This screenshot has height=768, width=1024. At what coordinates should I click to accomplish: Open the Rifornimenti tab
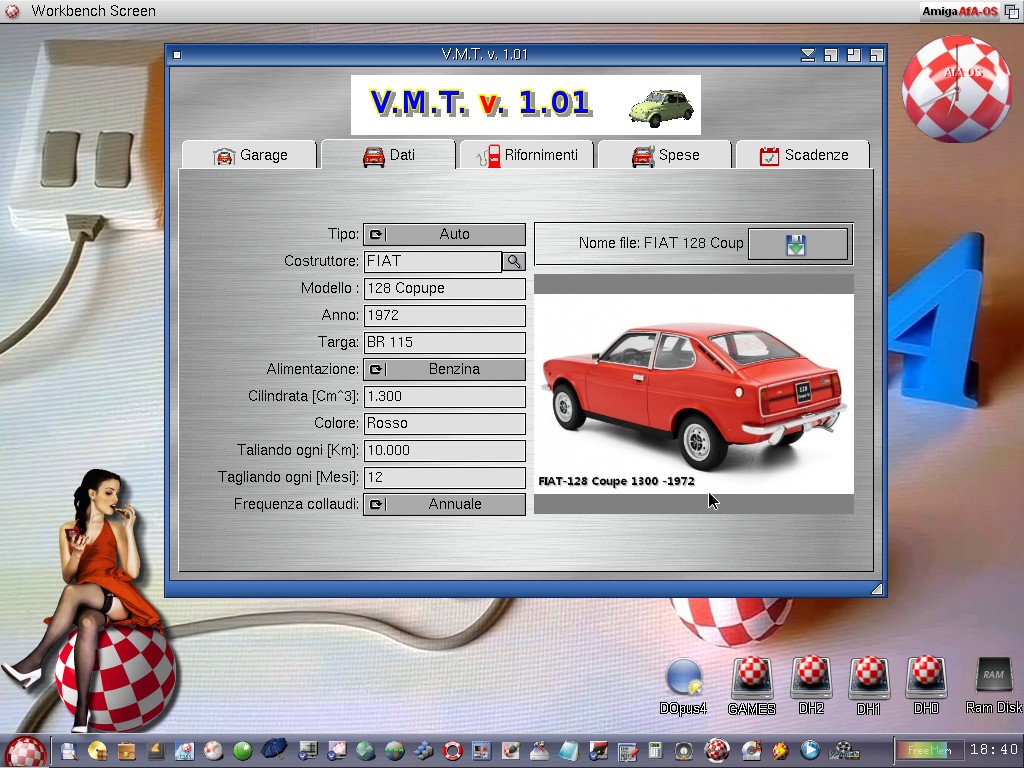click(526, 155)
